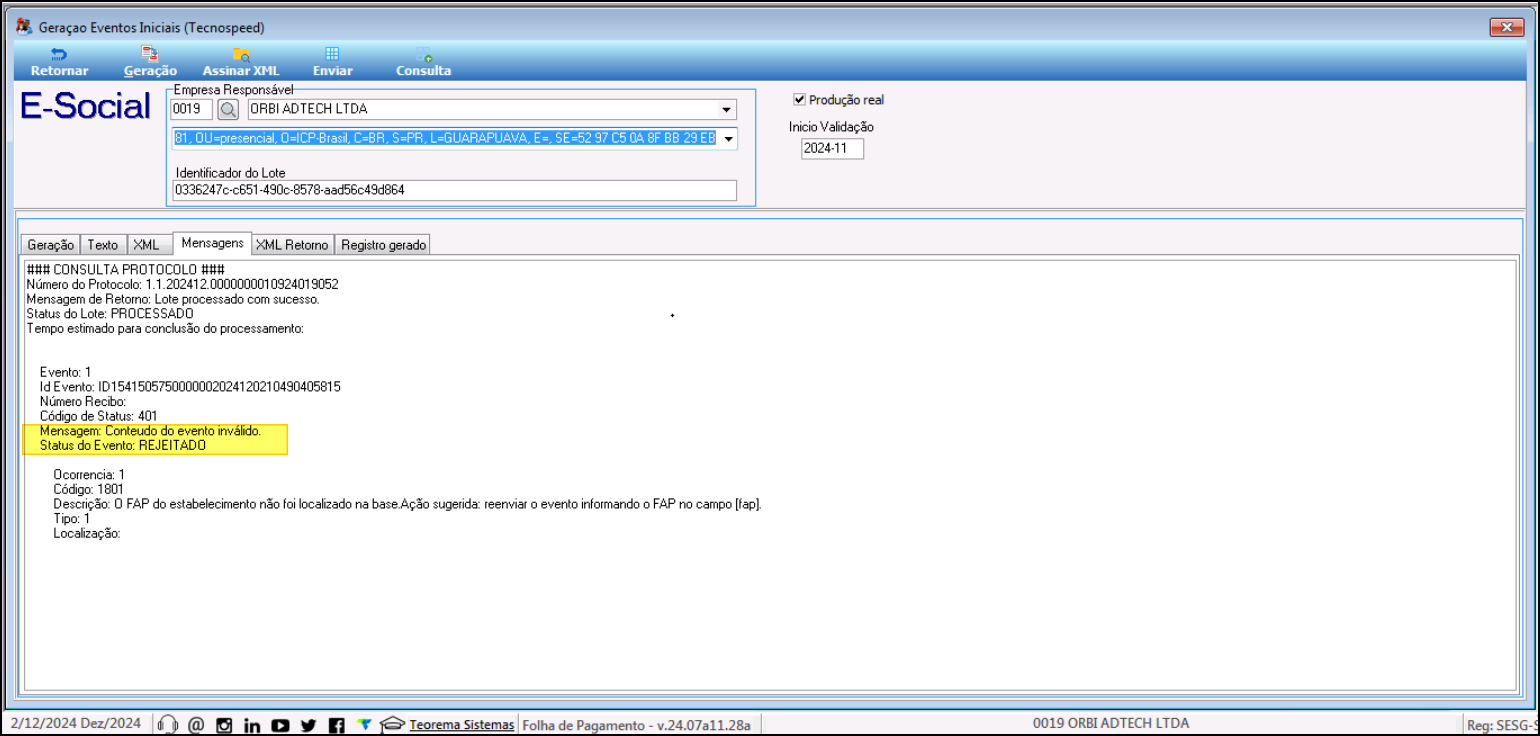Click the Geração toolbar button

click(150, 62)
